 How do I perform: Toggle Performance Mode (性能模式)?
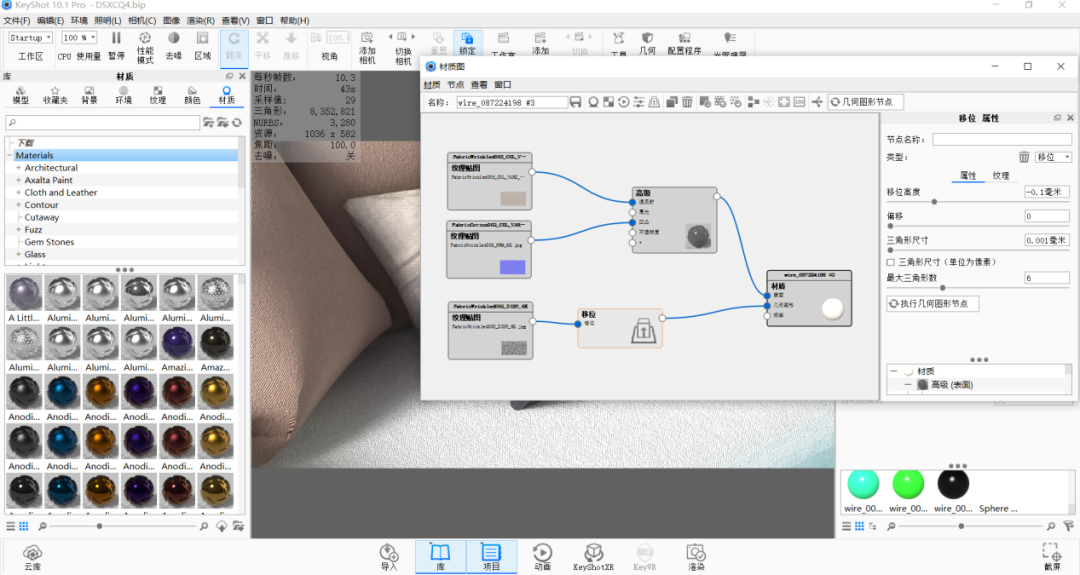click(145, 48)
